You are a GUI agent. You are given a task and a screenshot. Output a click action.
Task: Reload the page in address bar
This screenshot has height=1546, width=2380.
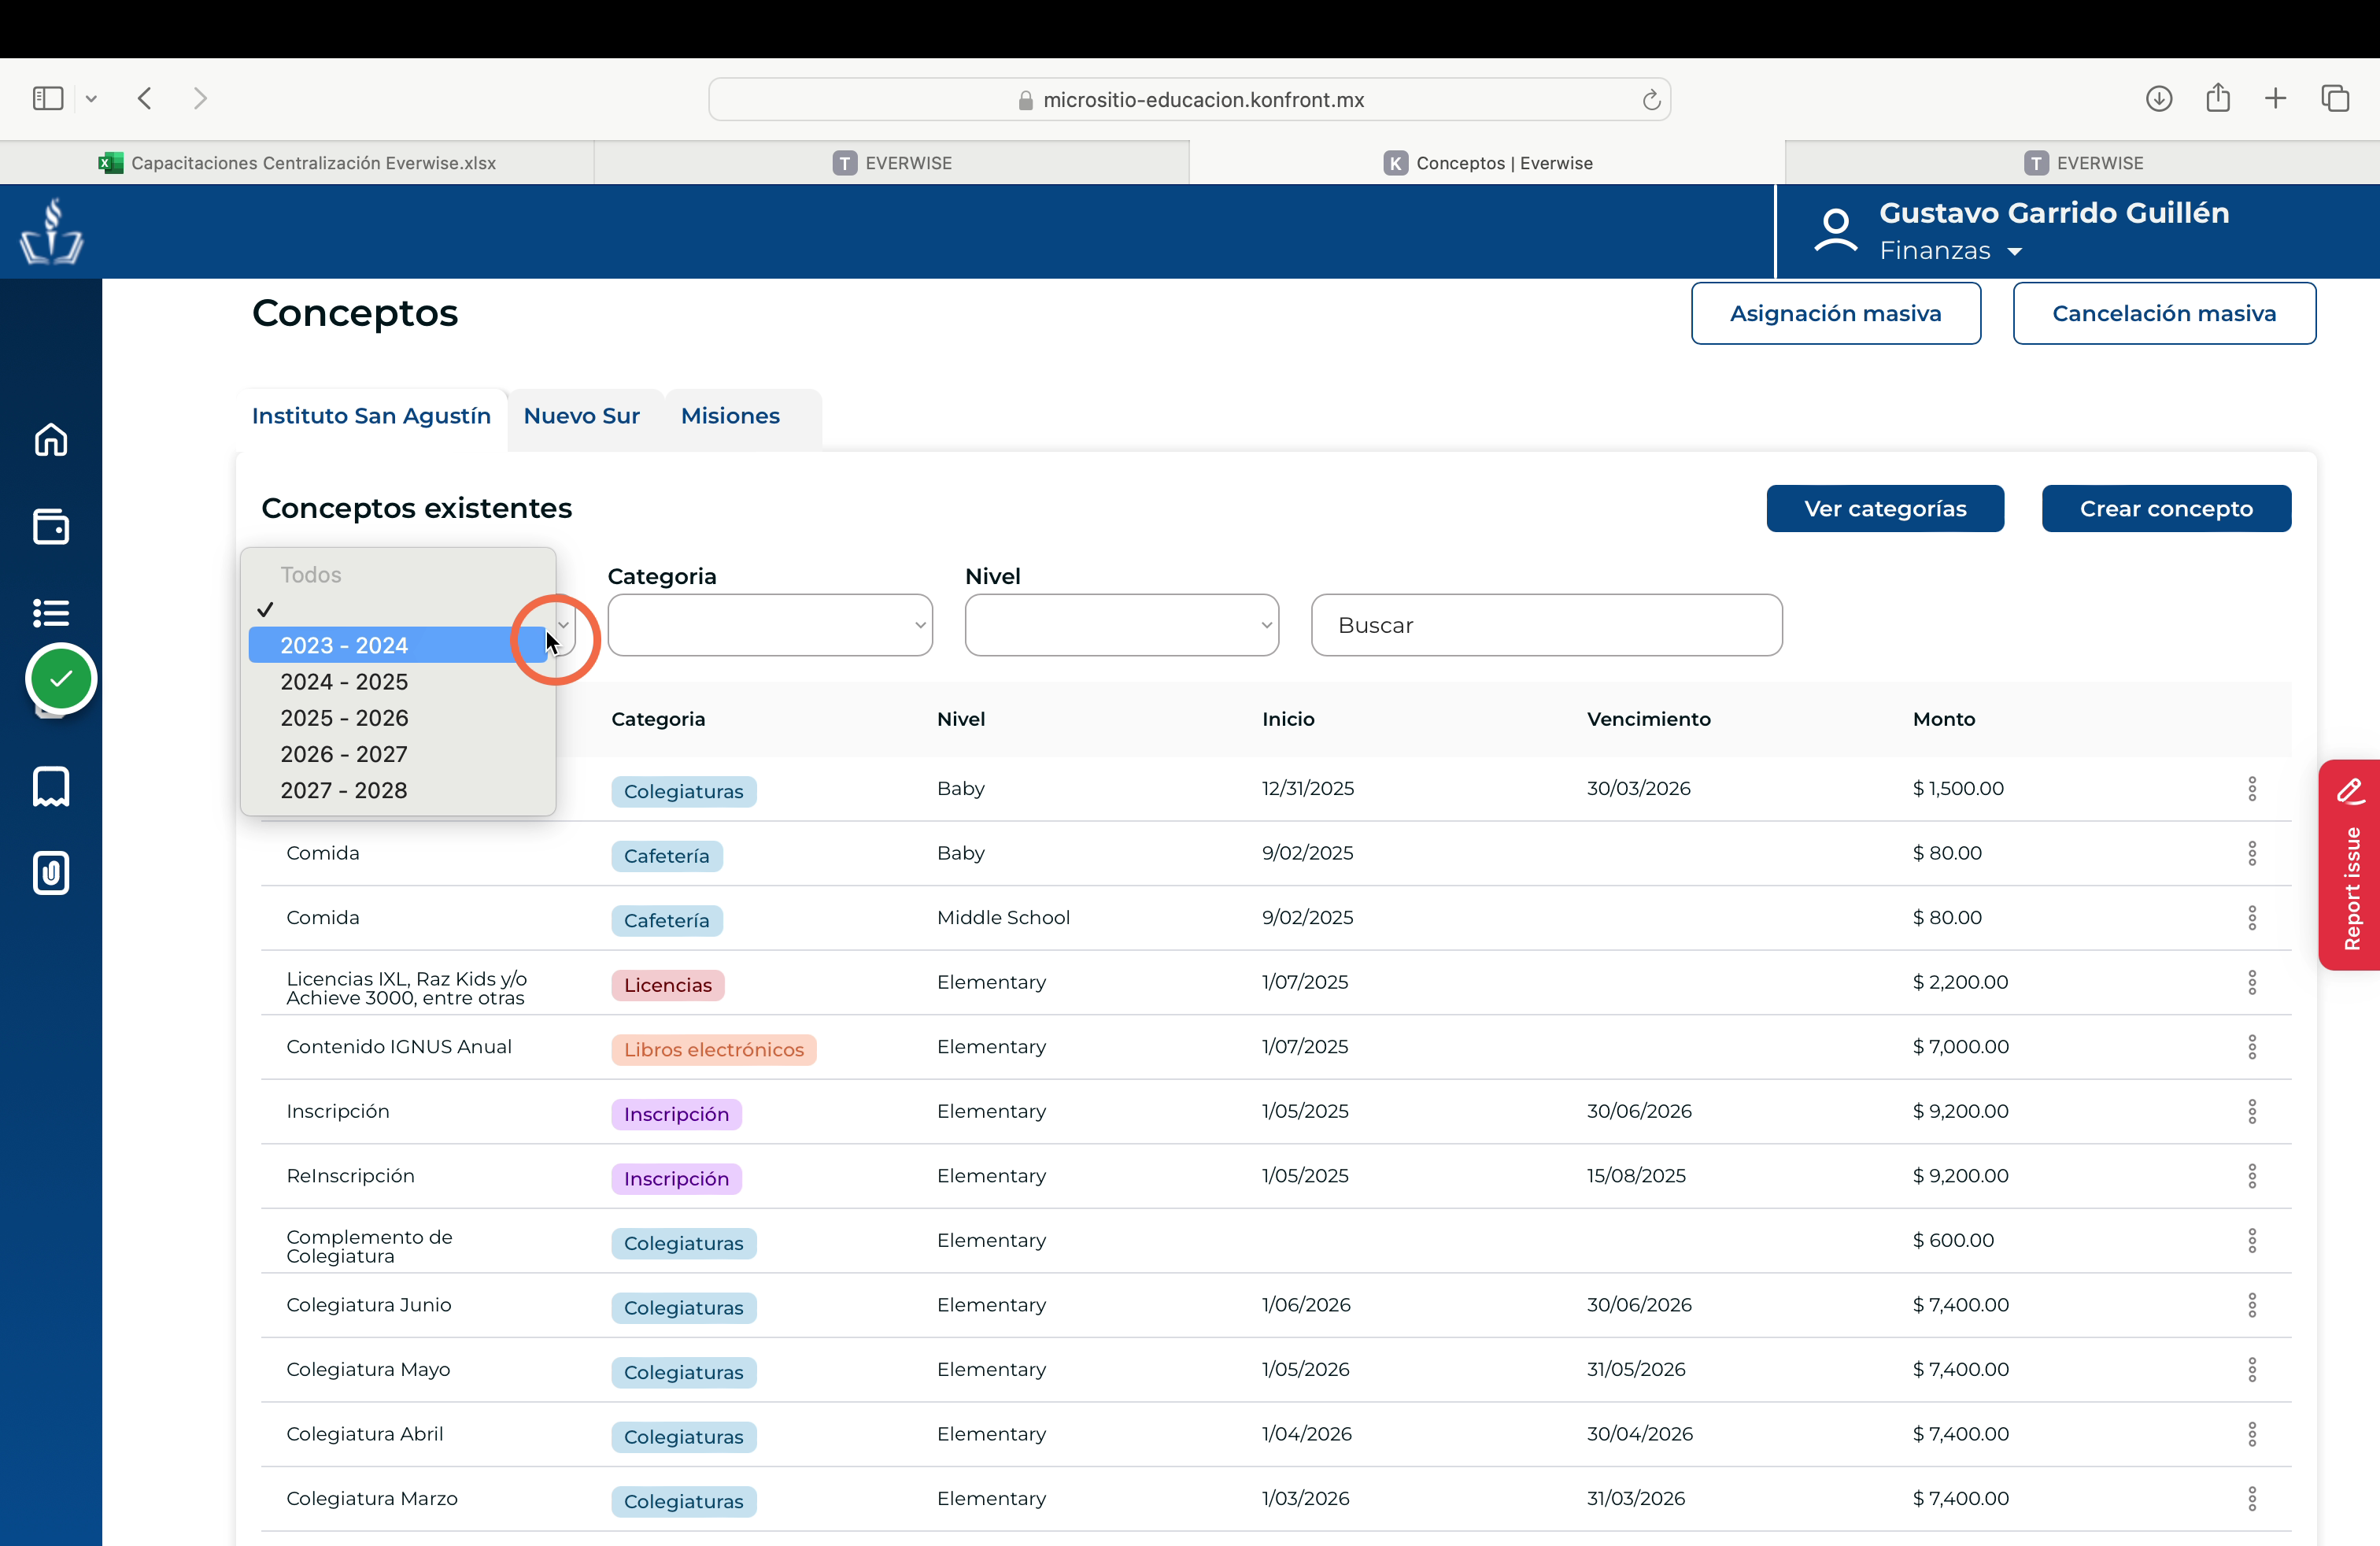(1651, 99)
